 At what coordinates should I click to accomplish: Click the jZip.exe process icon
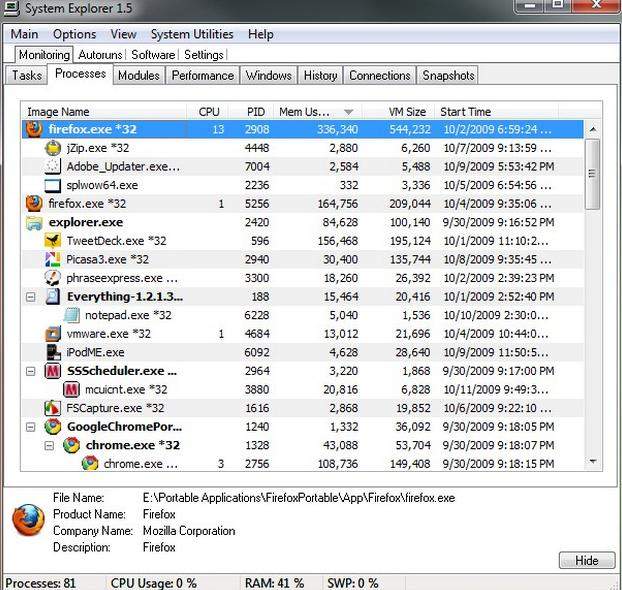coord(53,148)
